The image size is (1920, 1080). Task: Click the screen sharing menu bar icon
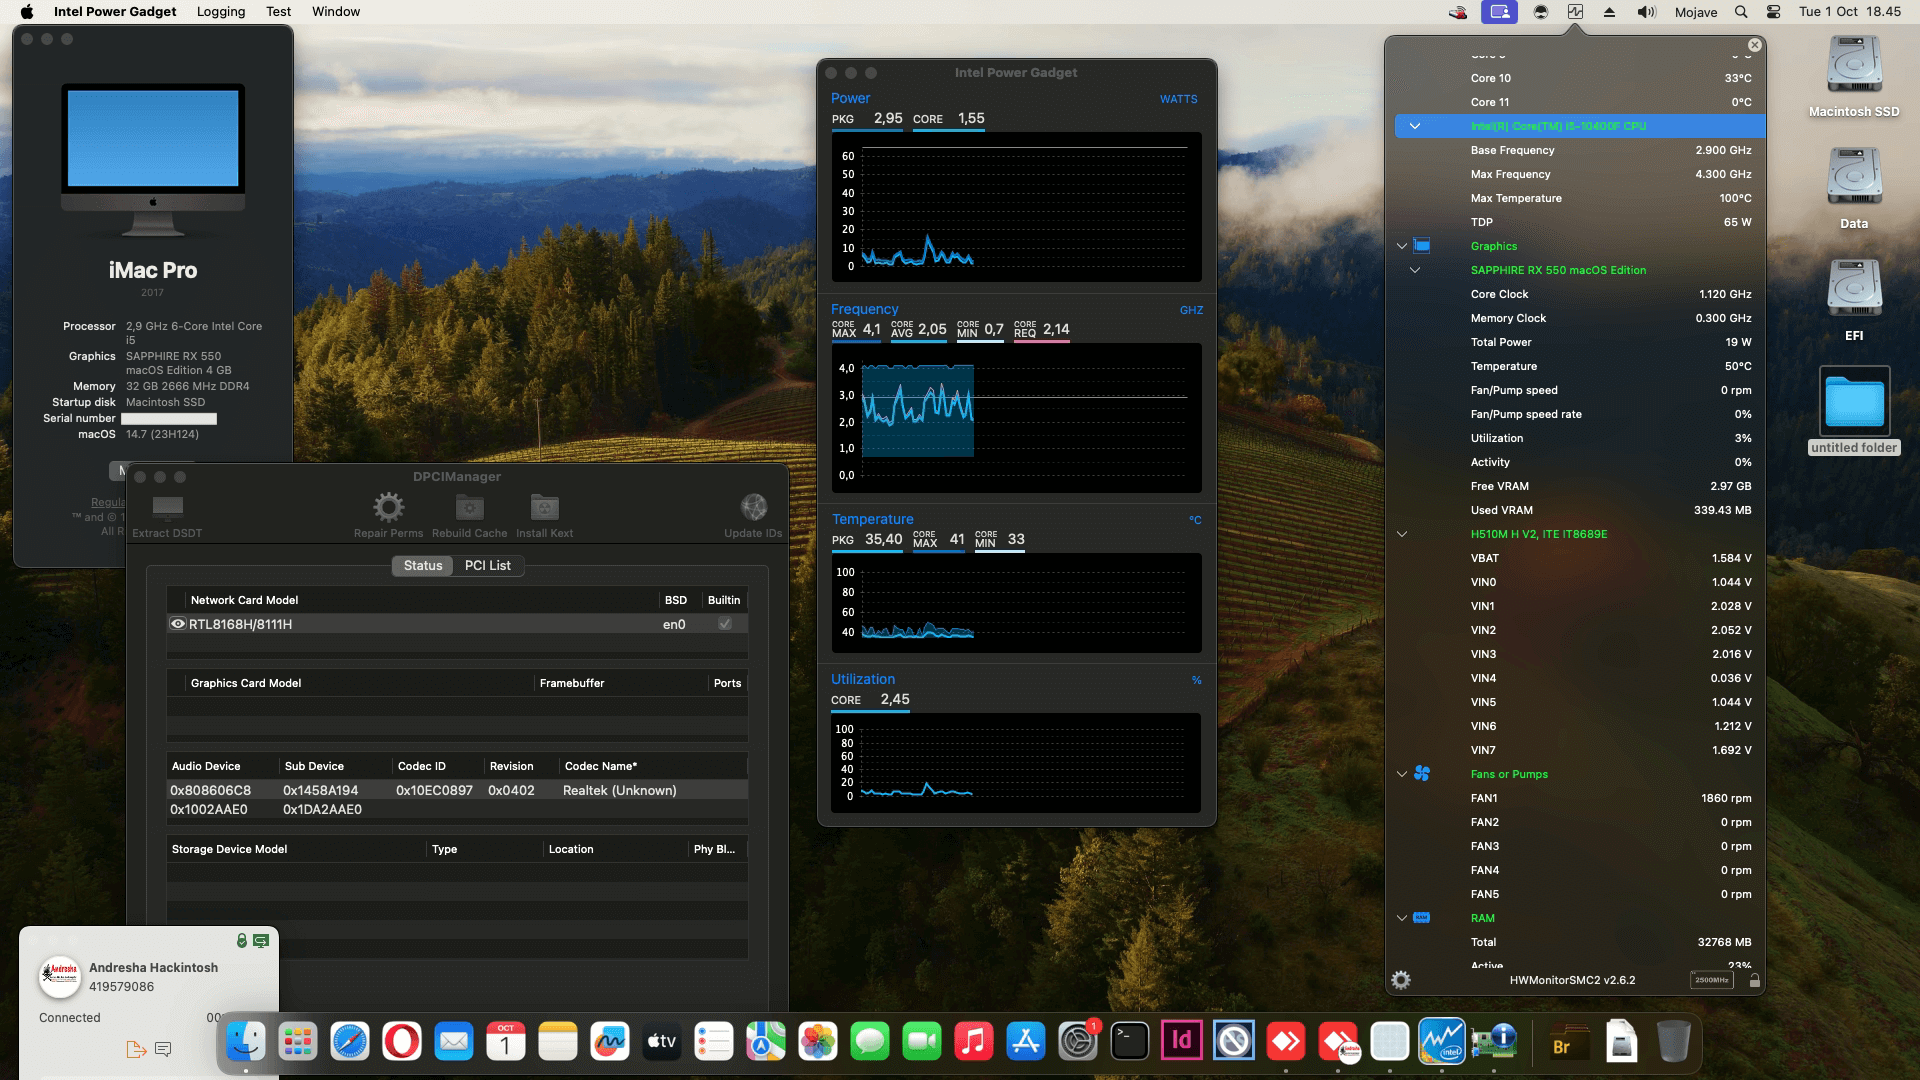click(x=1499, y=12)
